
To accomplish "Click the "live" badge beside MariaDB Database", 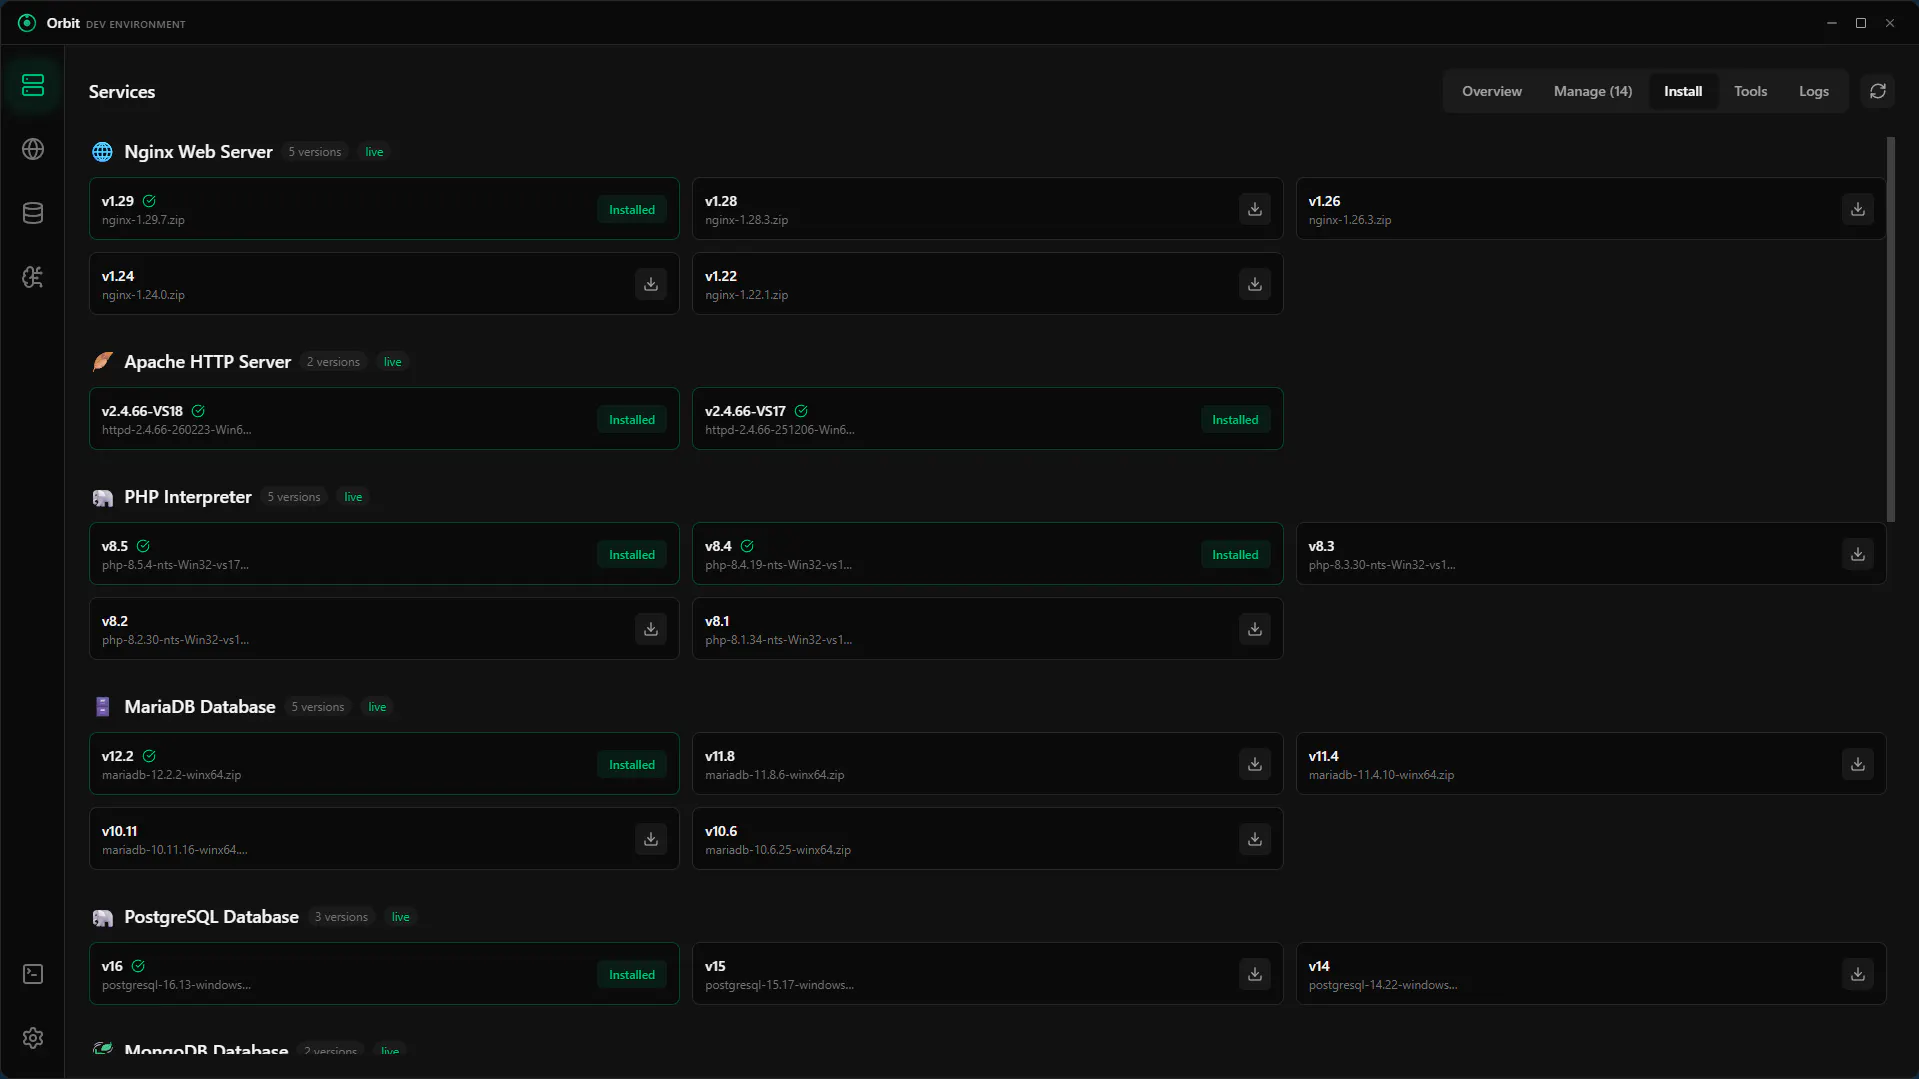I will click(377, 707).
